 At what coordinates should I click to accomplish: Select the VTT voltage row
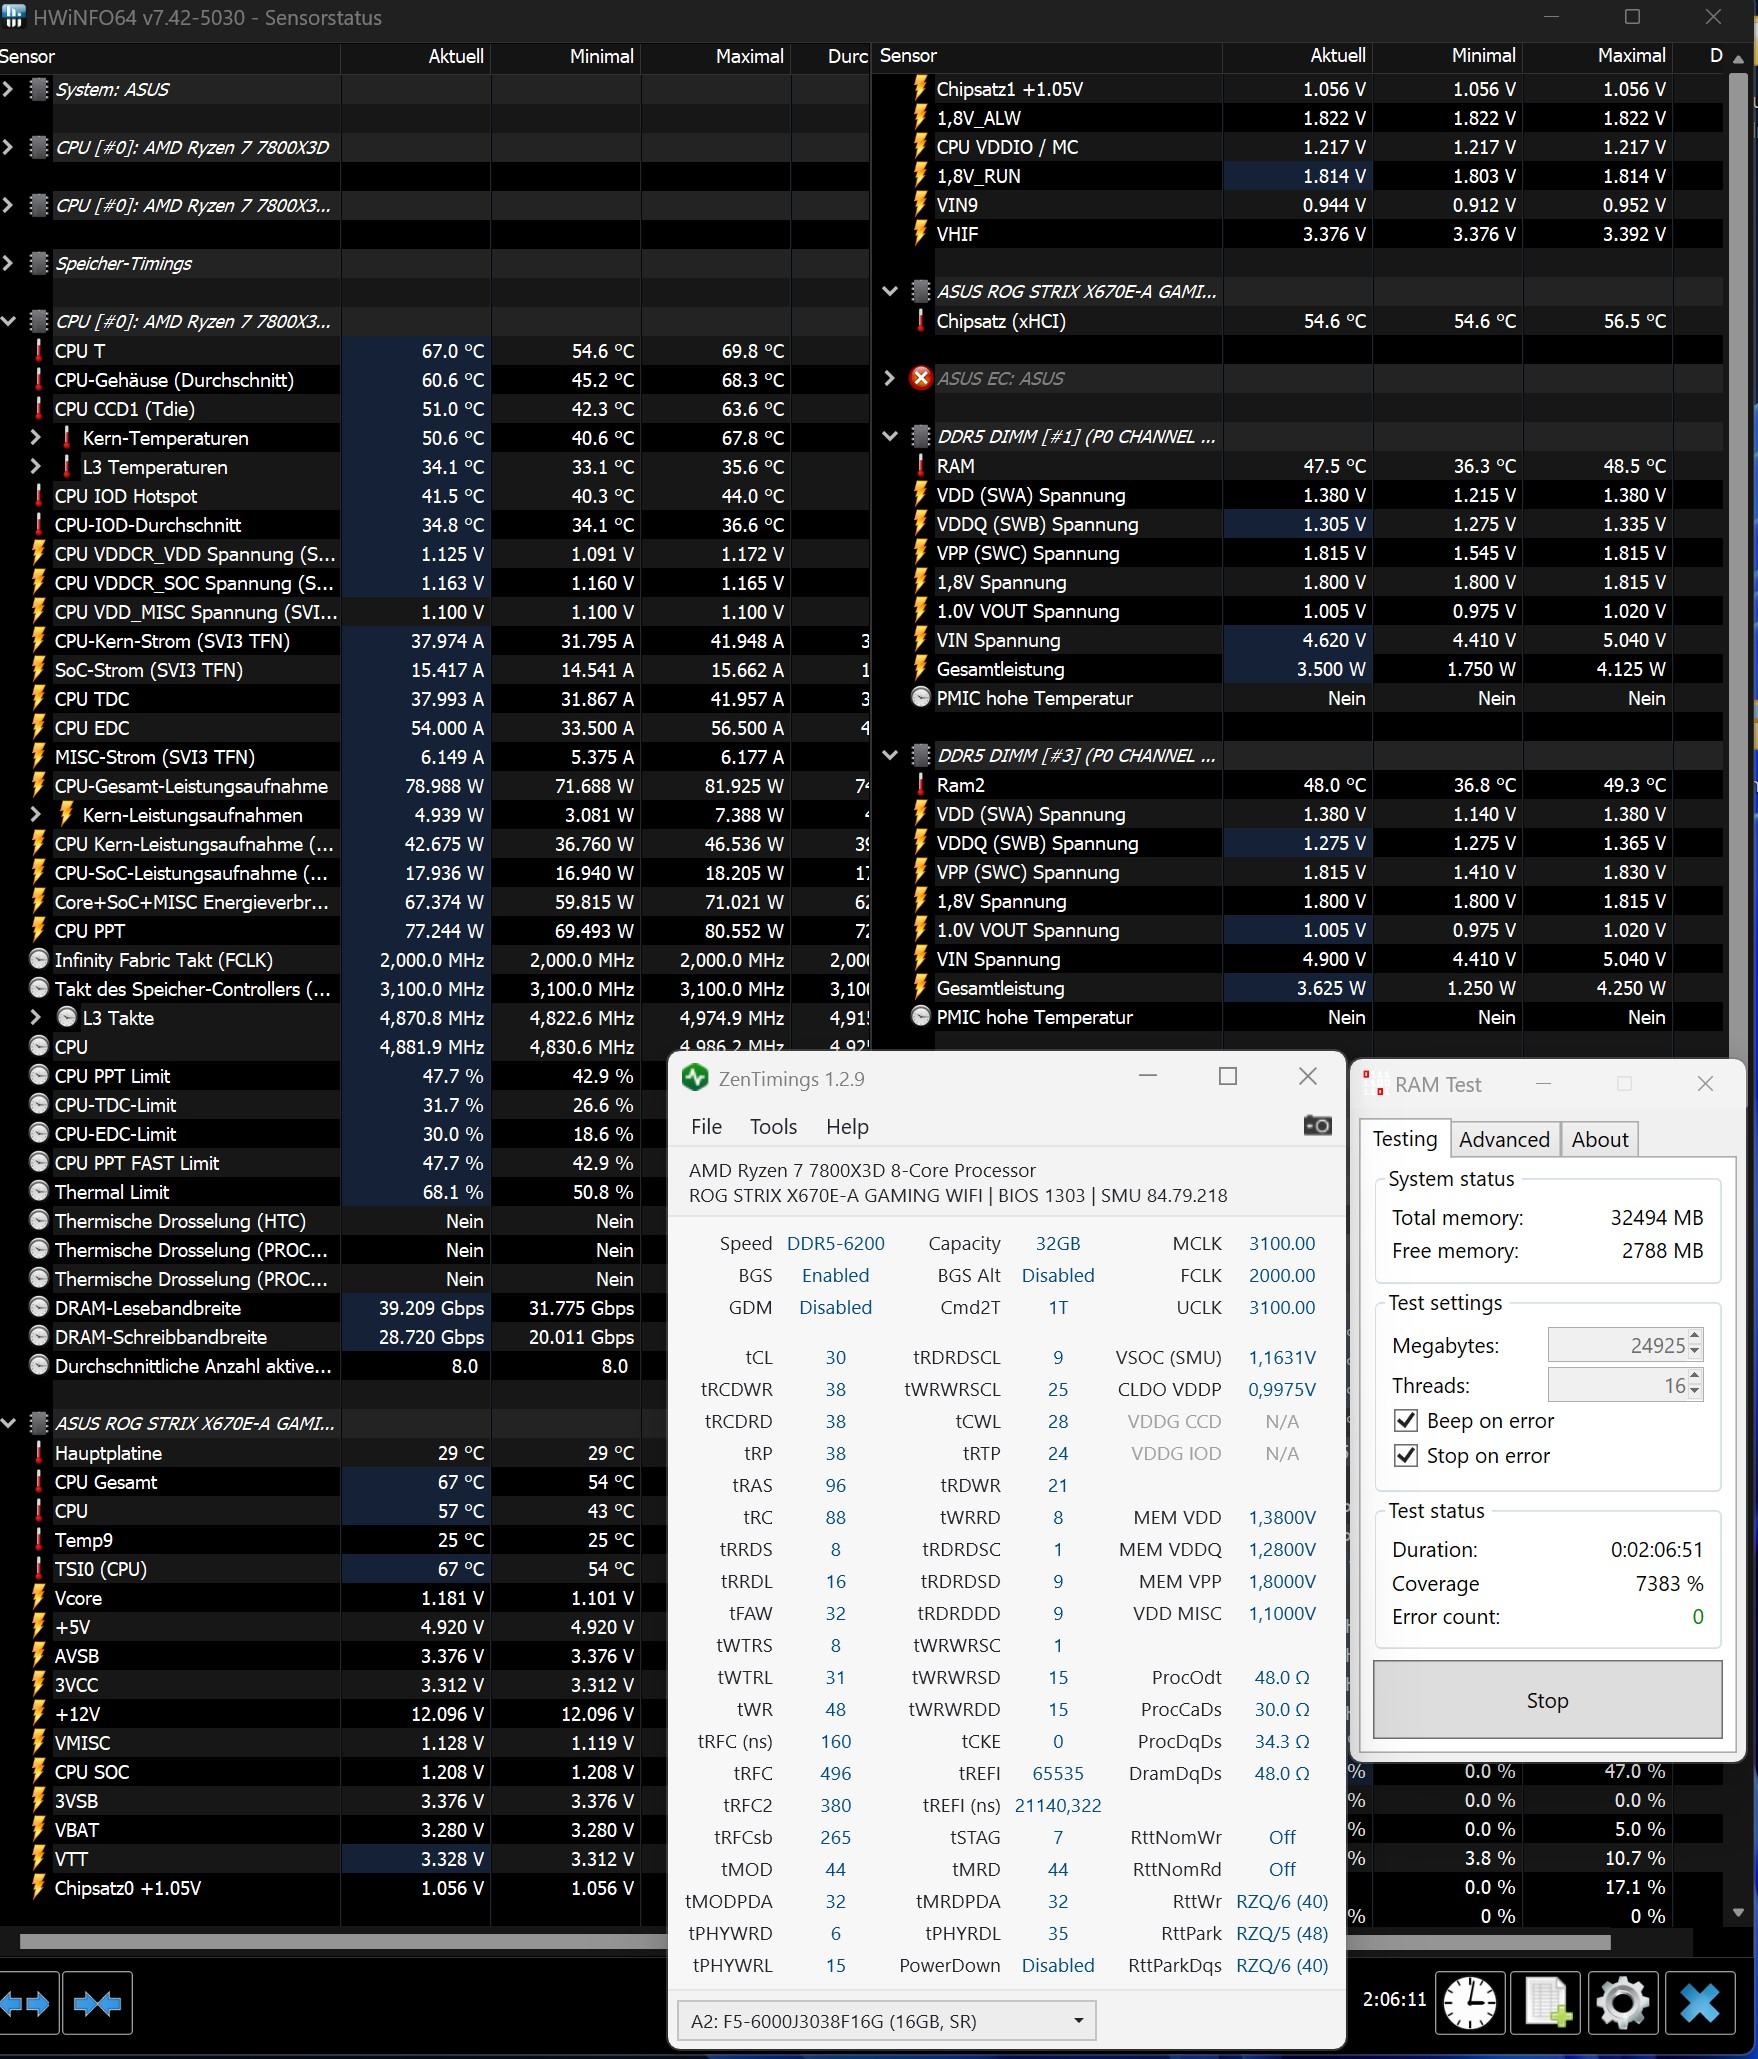tap(333, 1858)
